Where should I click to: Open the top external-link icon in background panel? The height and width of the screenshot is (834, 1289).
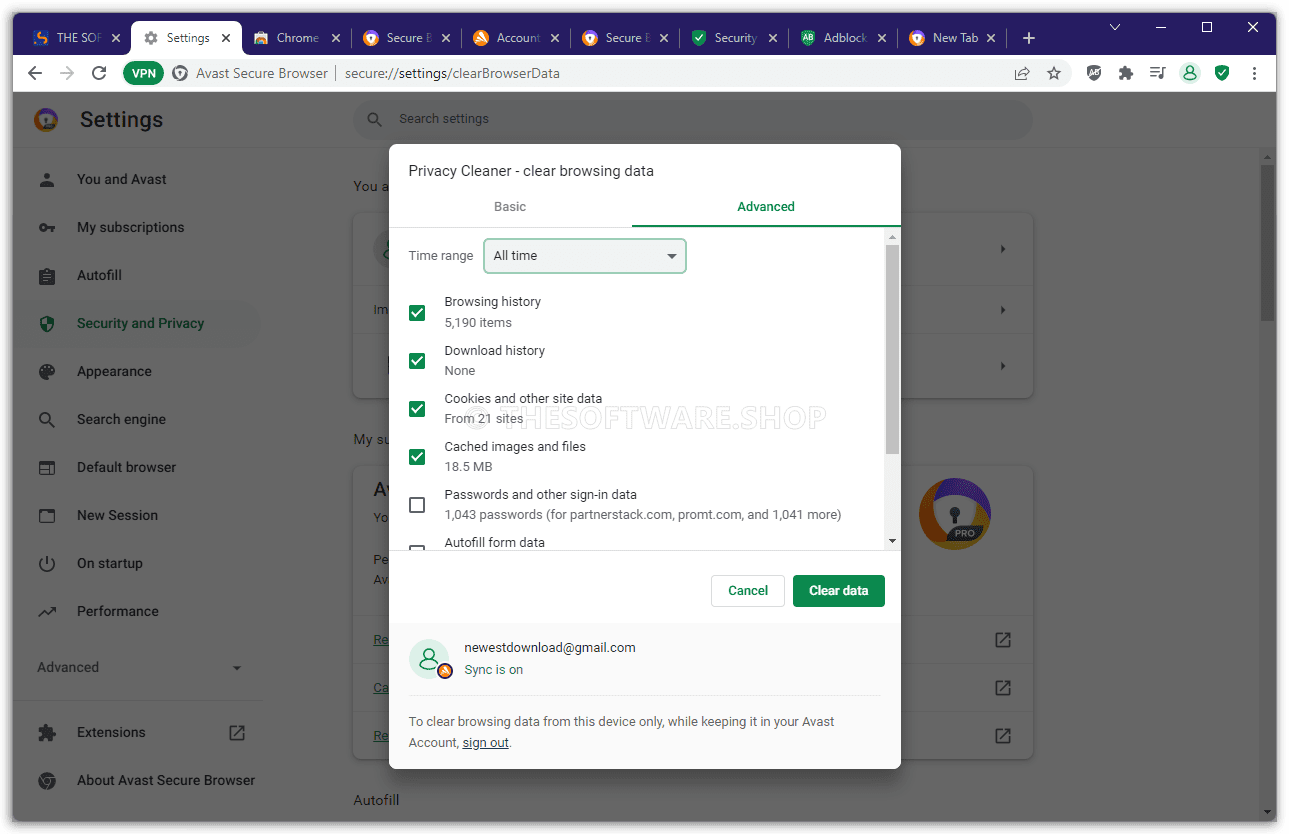click(1002, 640)
